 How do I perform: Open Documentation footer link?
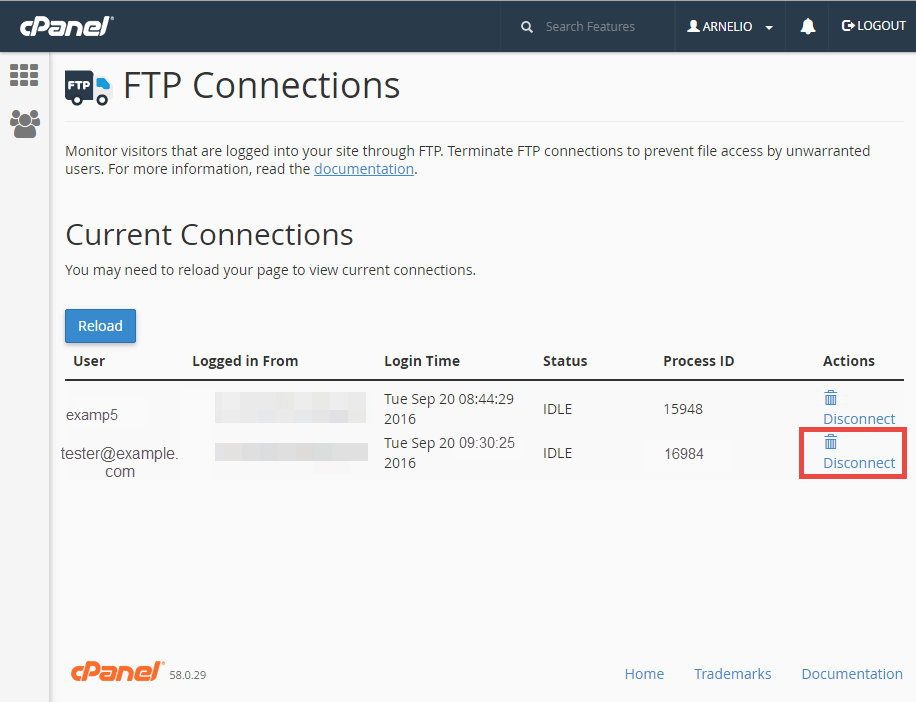(852, 674)
